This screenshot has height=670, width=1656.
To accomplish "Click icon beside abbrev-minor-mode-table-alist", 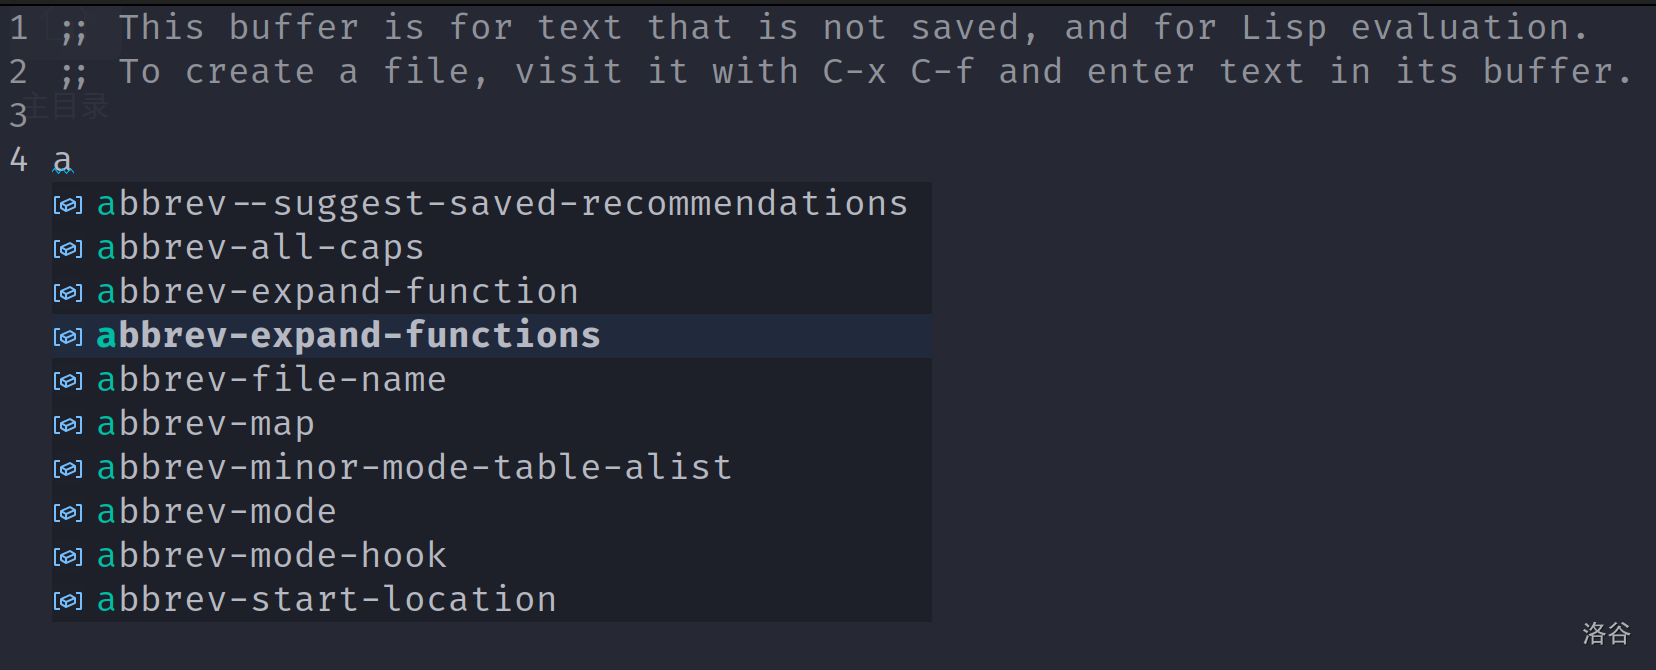I will [x=68, y=469].
